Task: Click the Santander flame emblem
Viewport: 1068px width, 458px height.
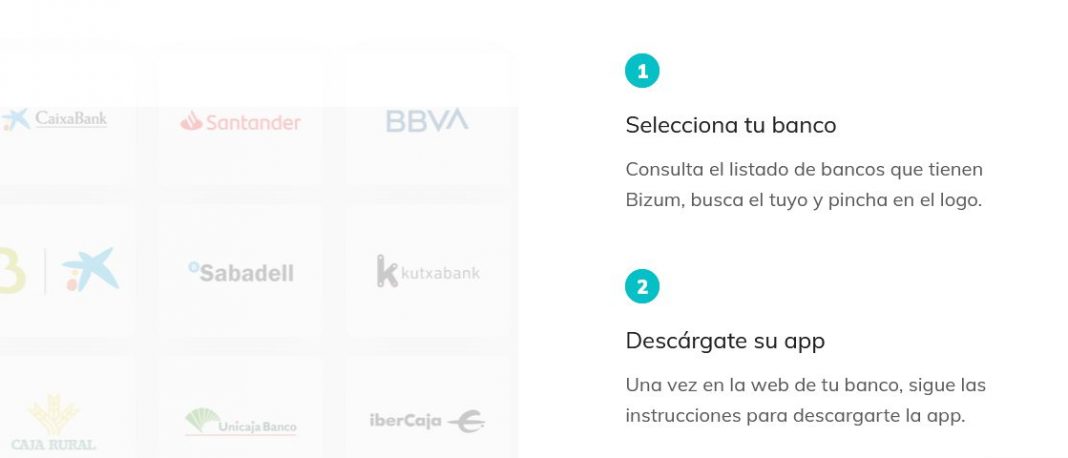Action: (191, 122)
